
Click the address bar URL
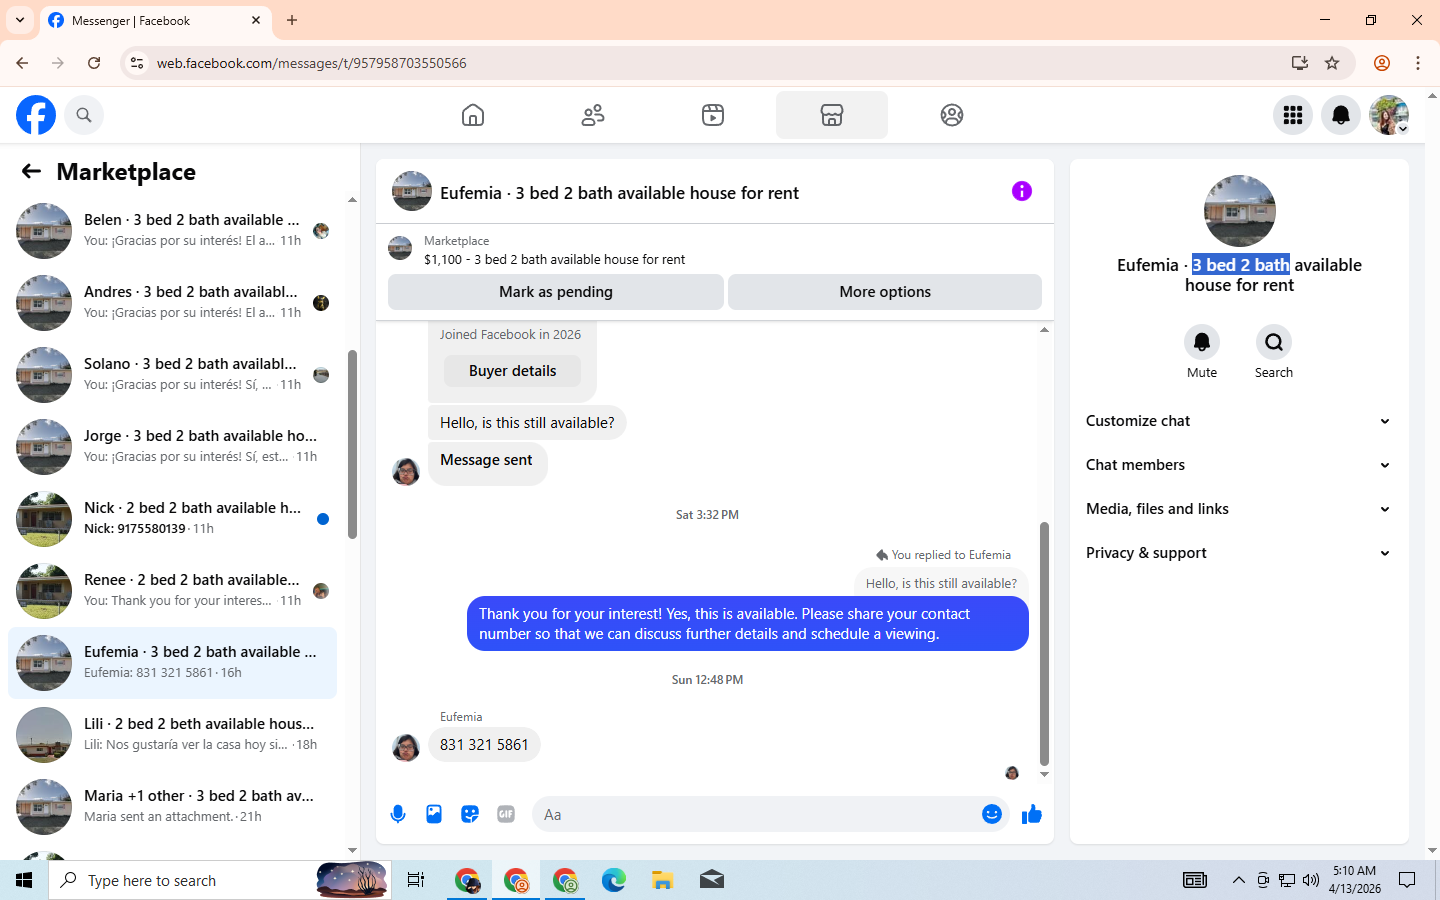click(x=311, y=63)
